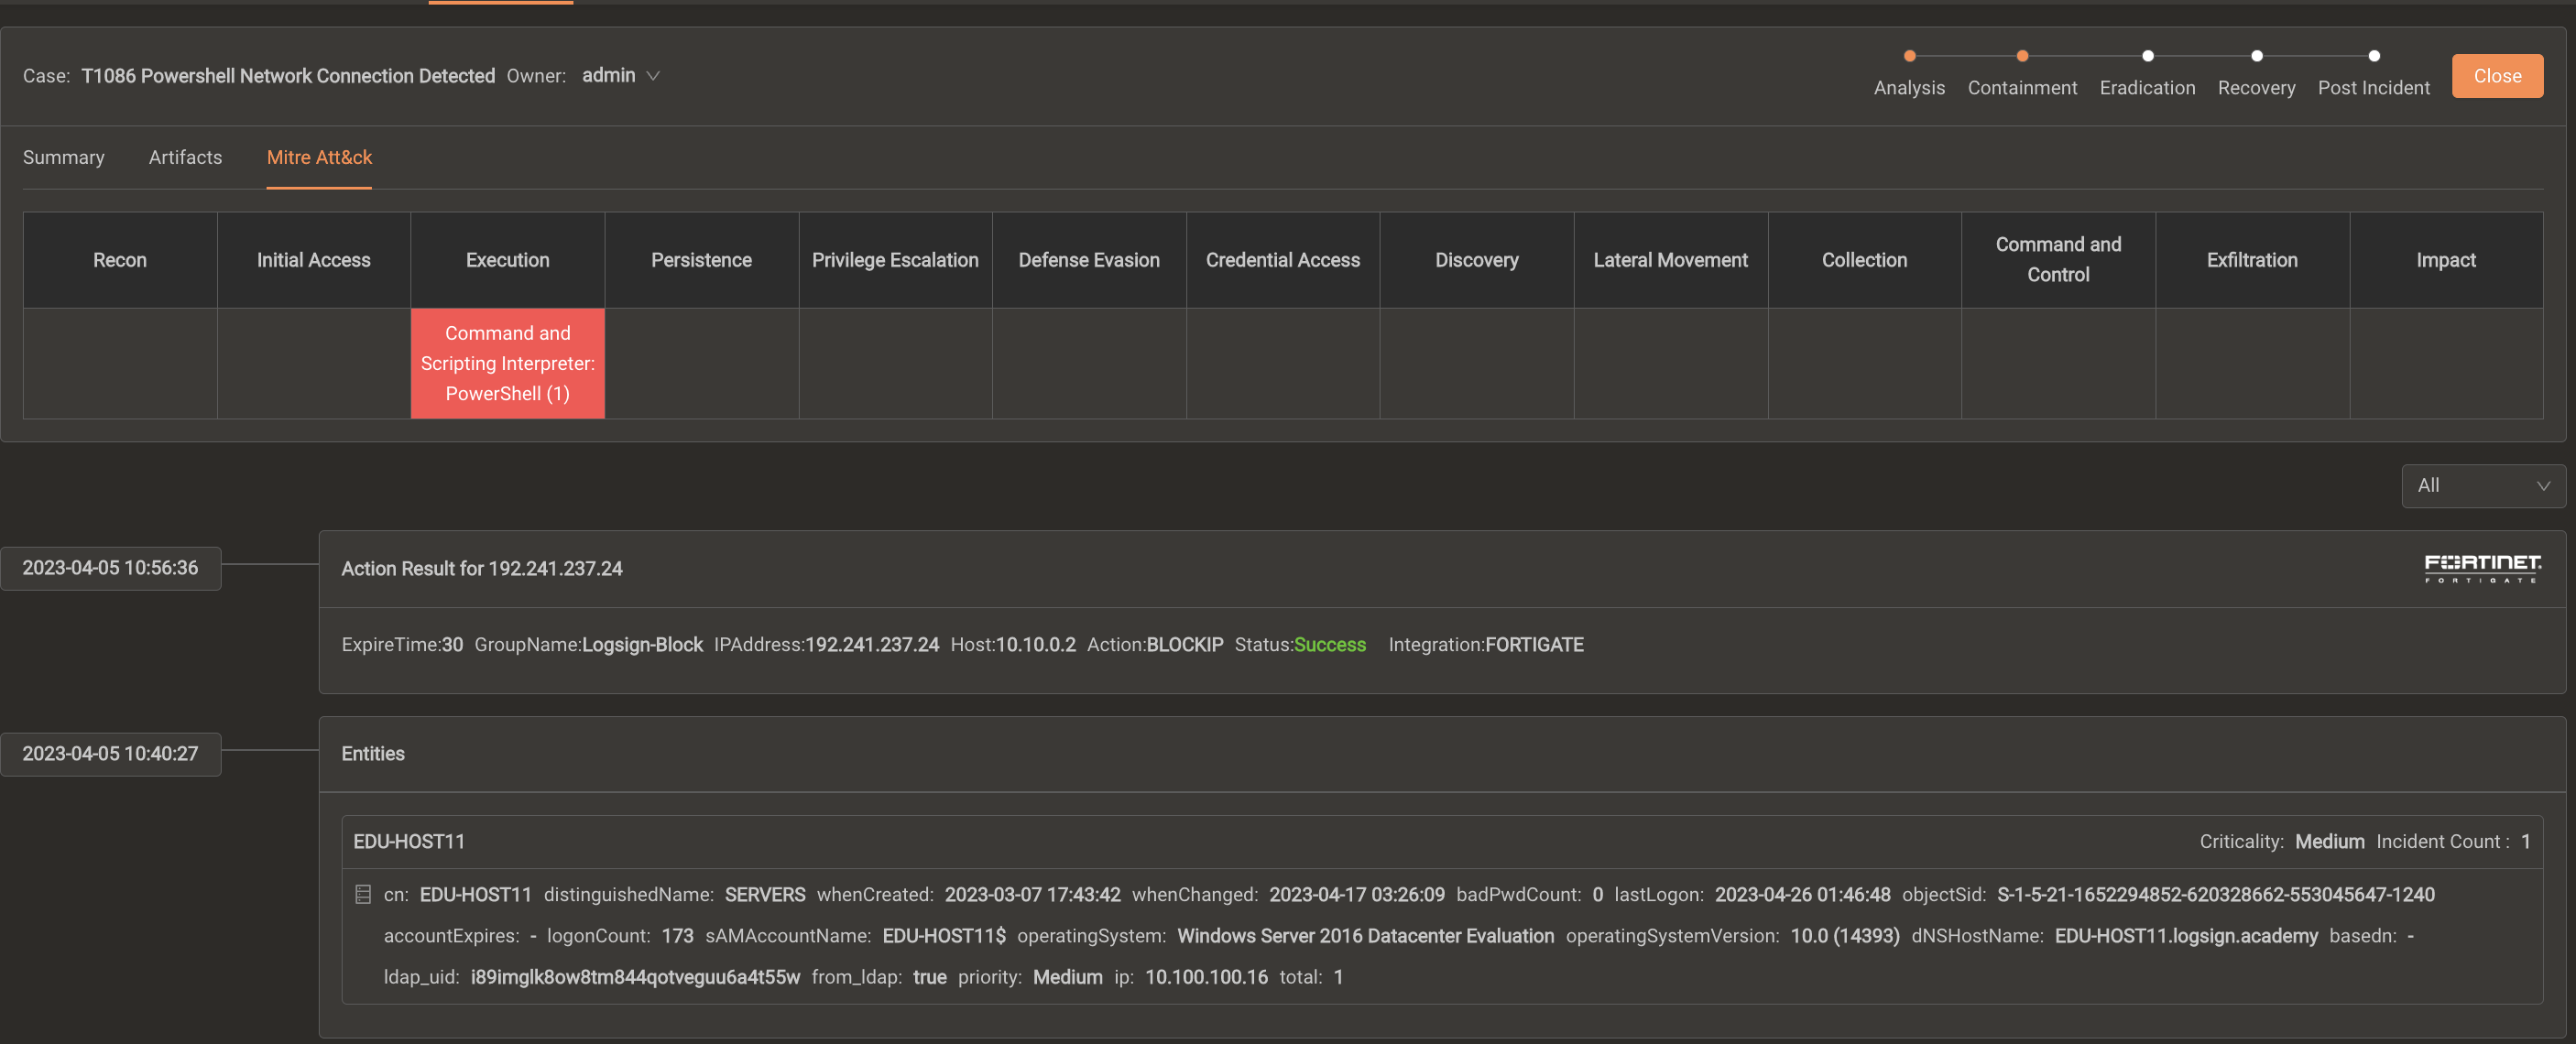Click the Defense Evasion column header

click(1089, 260)
